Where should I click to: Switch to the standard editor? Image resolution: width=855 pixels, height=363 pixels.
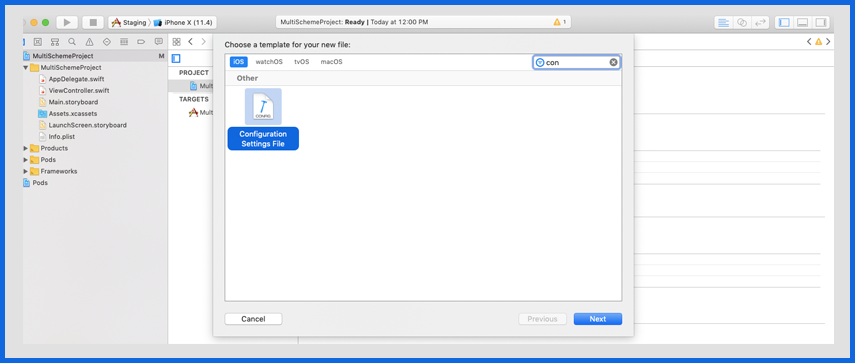[x=724, y=22]
